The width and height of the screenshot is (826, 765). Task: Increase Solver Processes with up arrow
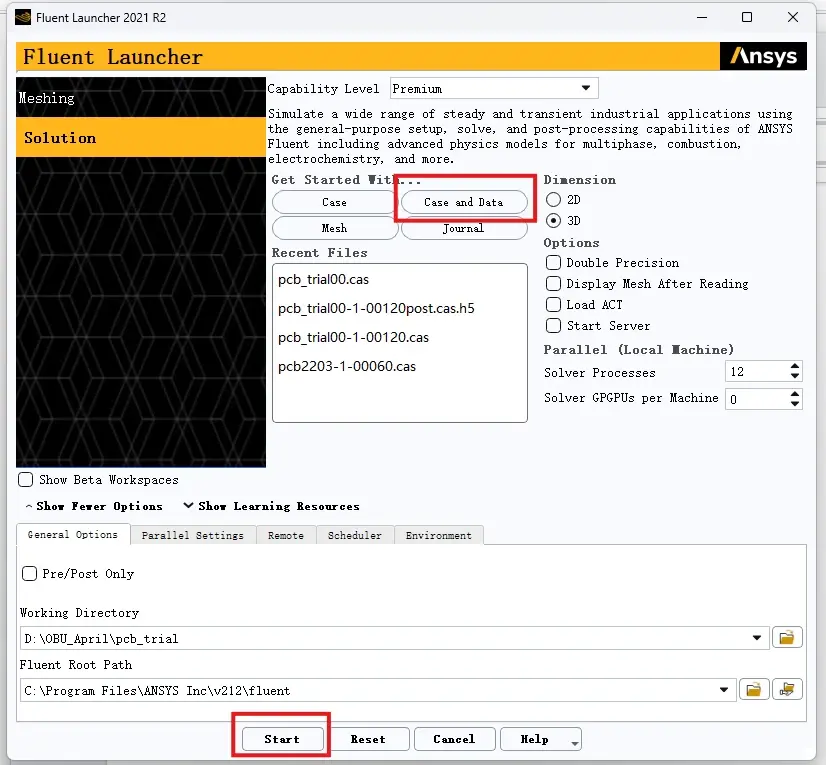point(795,366)
